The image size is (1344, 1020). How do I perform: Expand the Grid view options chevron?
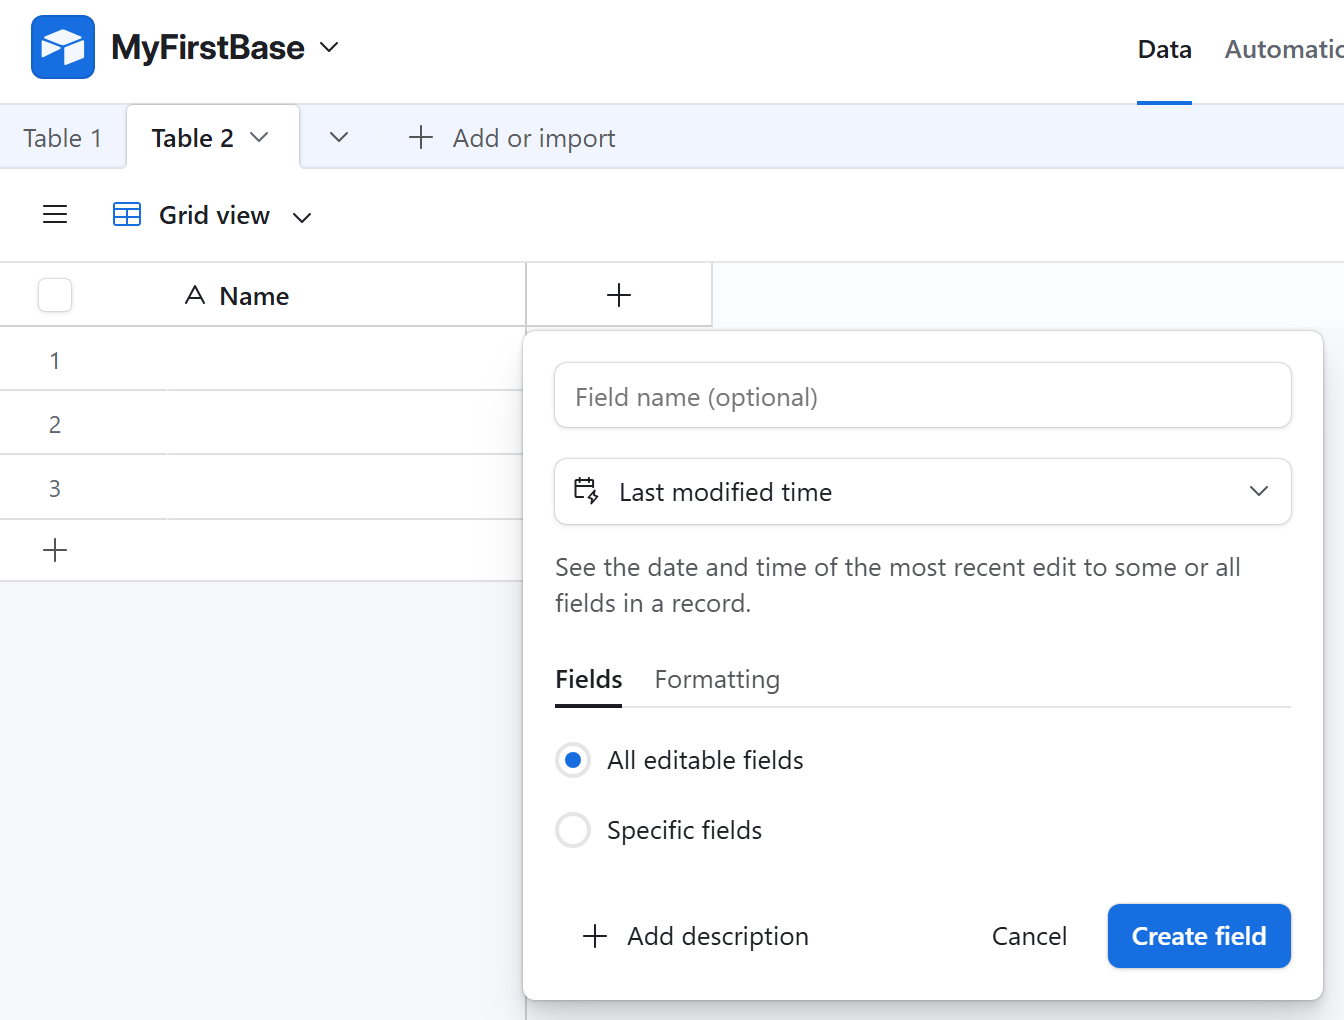(302, 217)
